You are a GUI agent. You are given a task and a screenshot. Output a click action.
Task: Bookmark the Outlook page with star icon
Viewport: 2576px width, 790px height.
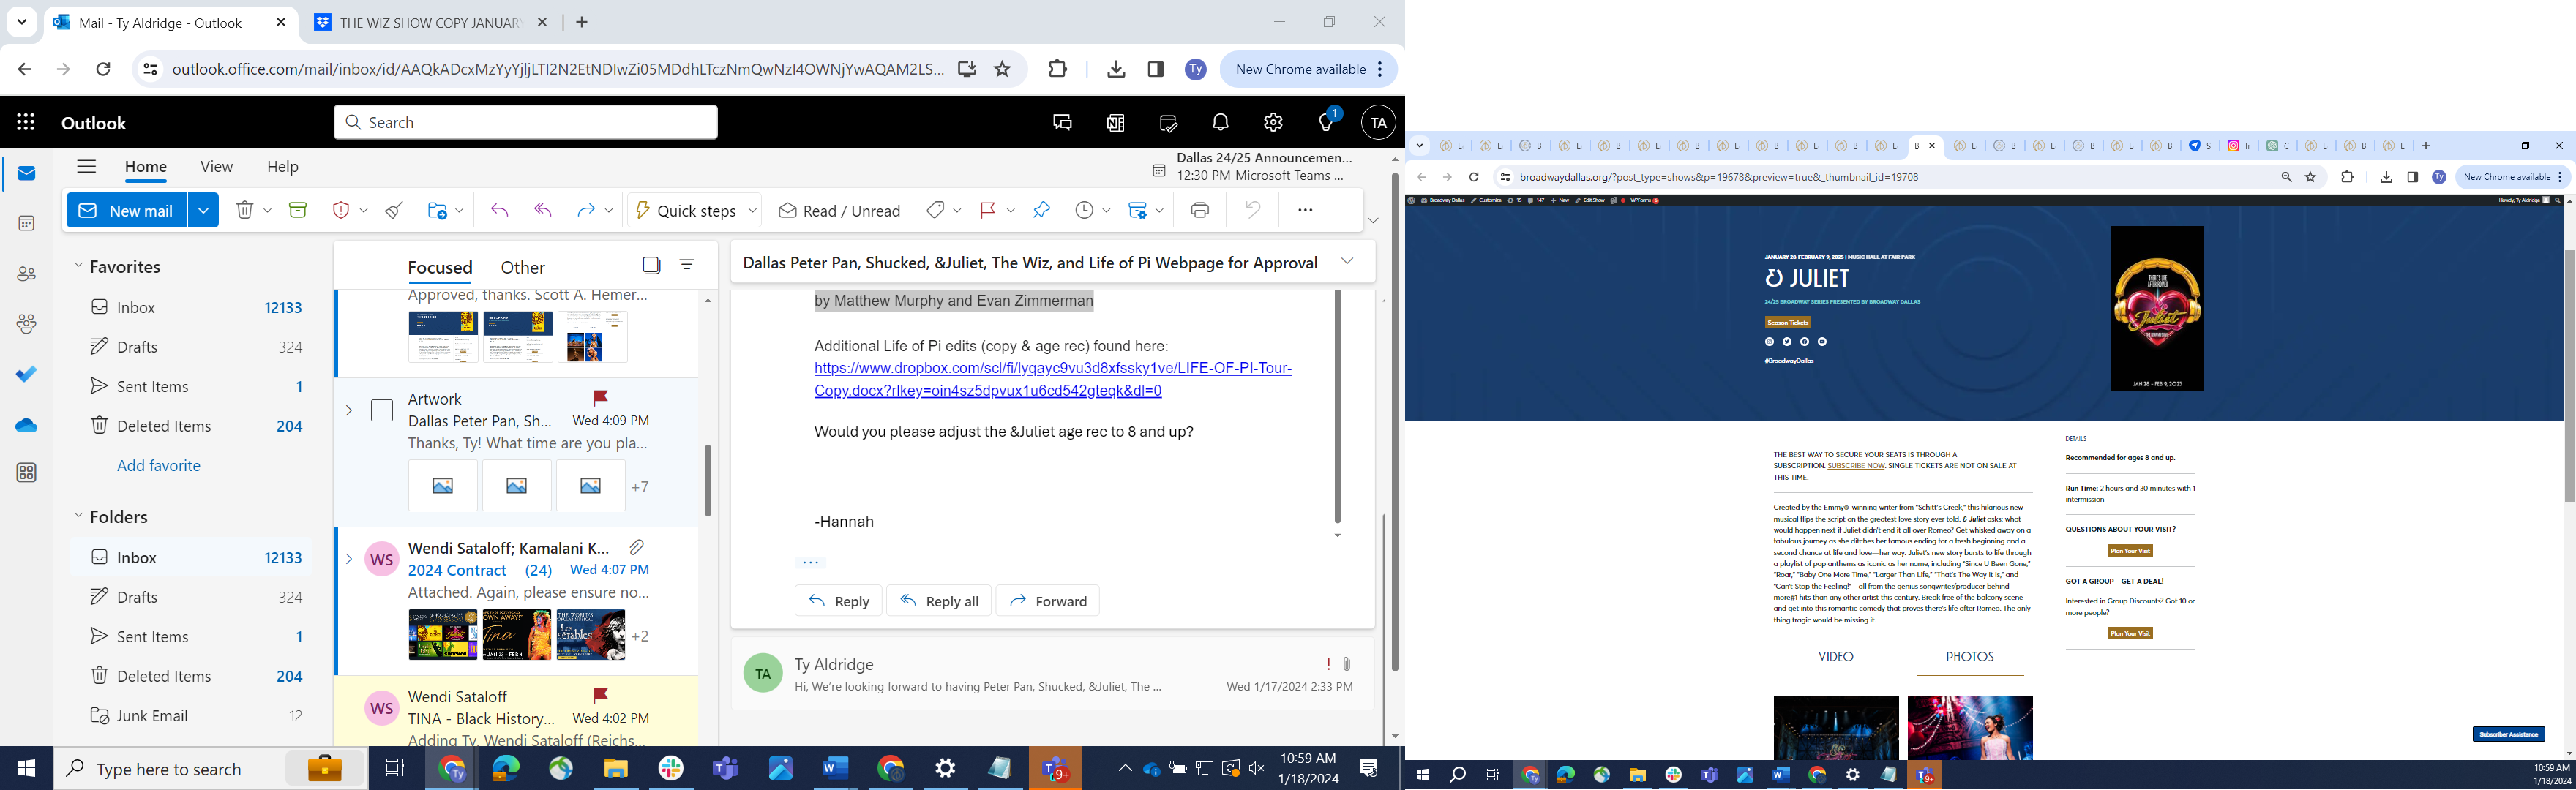coord(1003,69)
